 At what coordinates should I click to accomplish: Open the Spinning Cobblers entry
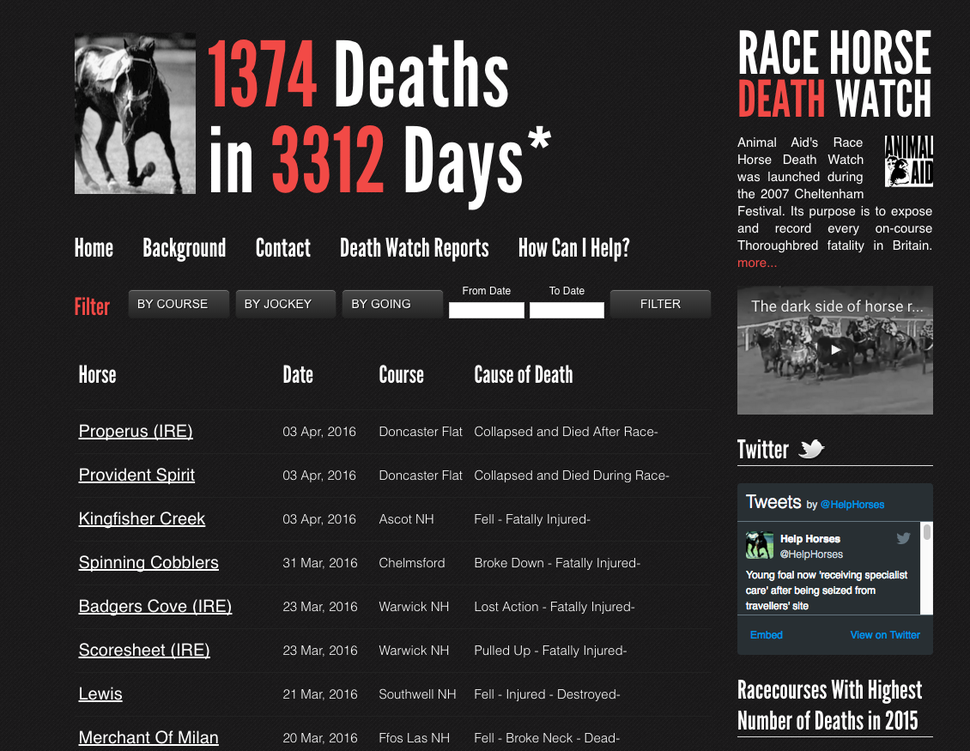pyautogui.click(x=148, y=562)
